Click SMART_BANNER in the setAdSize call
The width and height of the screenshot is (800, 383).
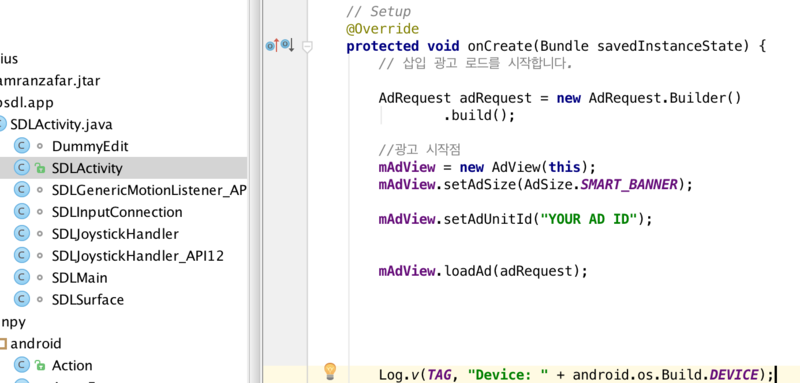pyautogui.click(x=629, y=184)
